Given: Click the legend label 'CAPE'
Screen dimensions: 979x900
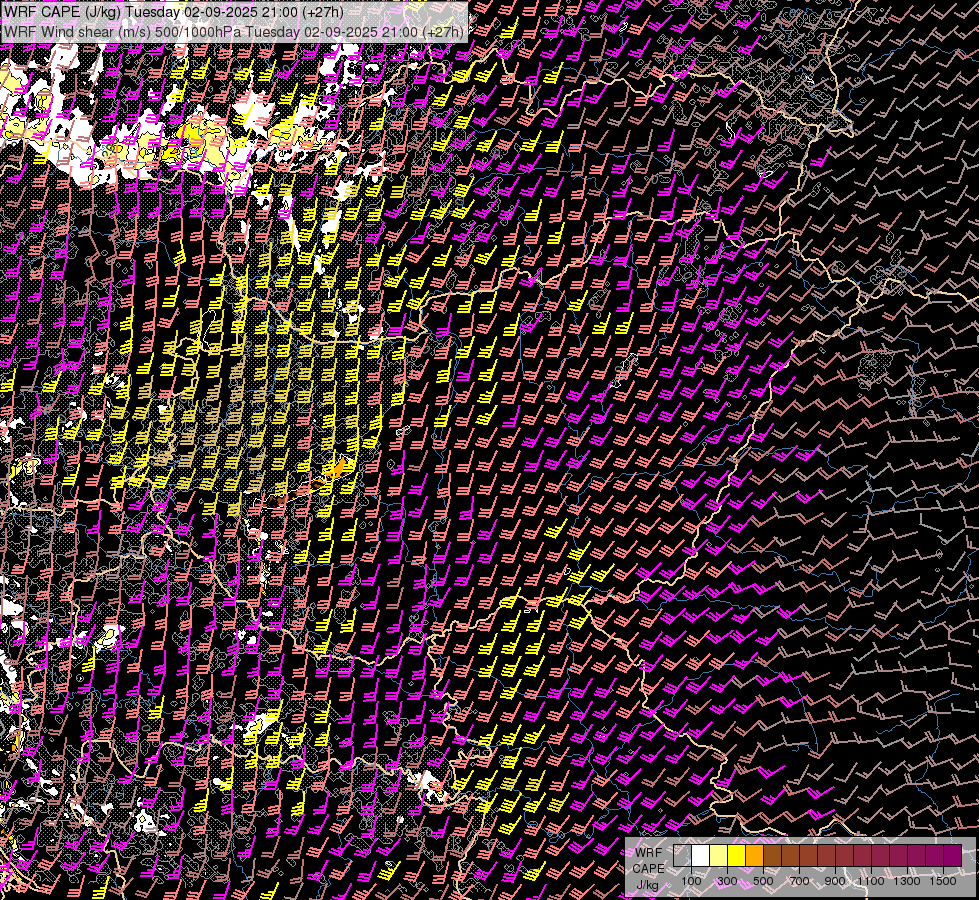Looking at the screenshot, I should pos(649,869).
